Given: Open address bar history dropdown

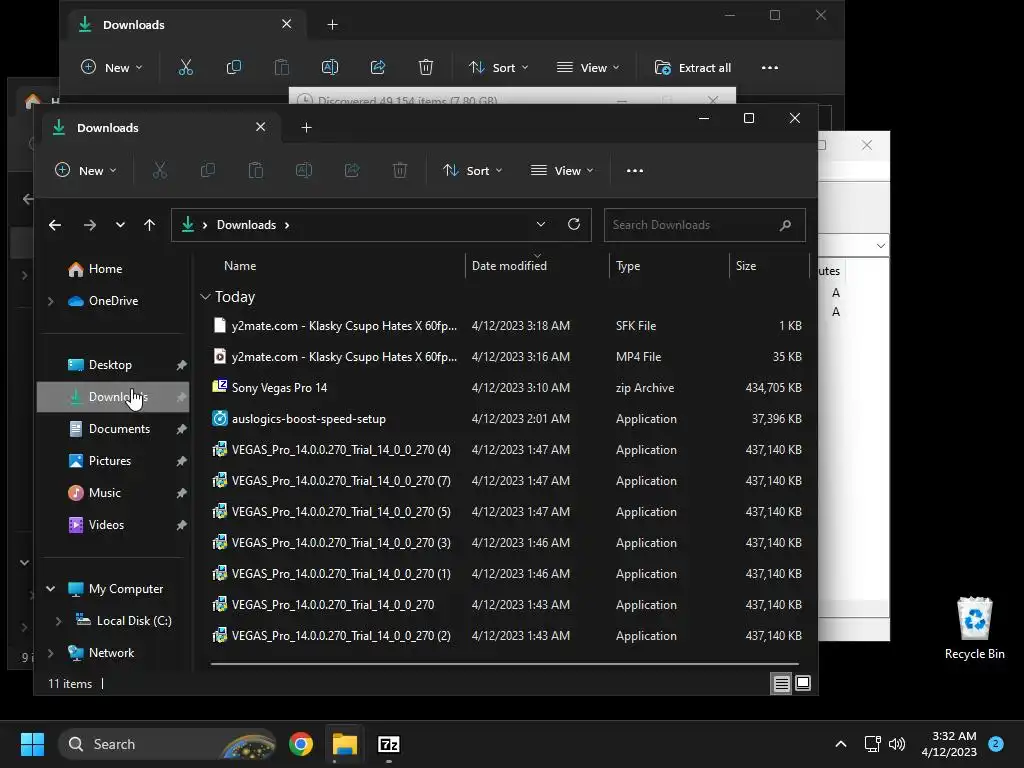Looking at the screenshot, I should [x=541, y=225].
